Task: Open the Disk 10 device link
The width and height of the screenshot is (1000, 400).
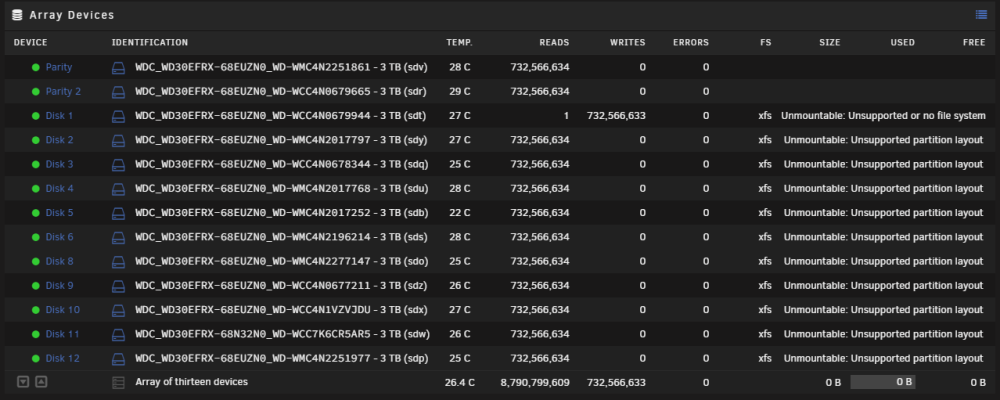Action: (x=62, y=309)
